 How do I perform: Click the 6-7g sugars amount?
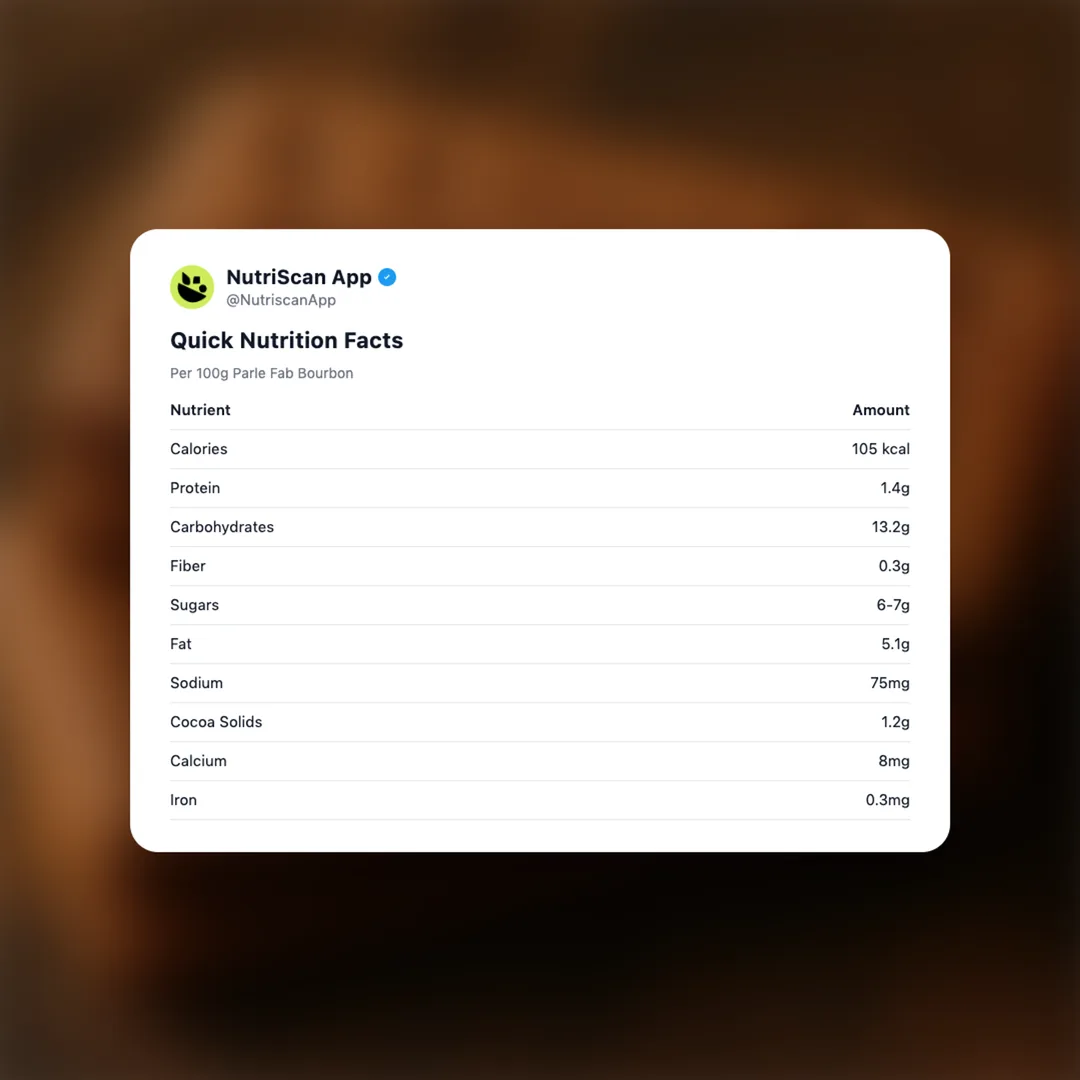(893, 605)
